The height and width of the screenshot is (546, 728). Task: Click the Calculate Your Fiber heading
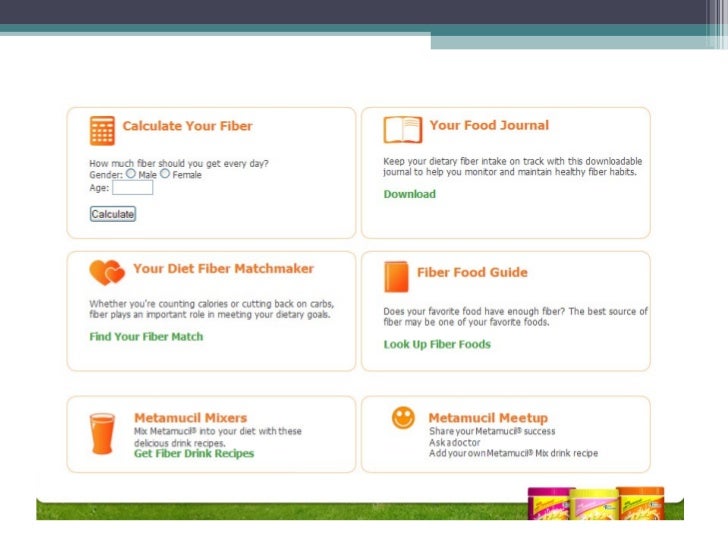[x=187, y=126]
